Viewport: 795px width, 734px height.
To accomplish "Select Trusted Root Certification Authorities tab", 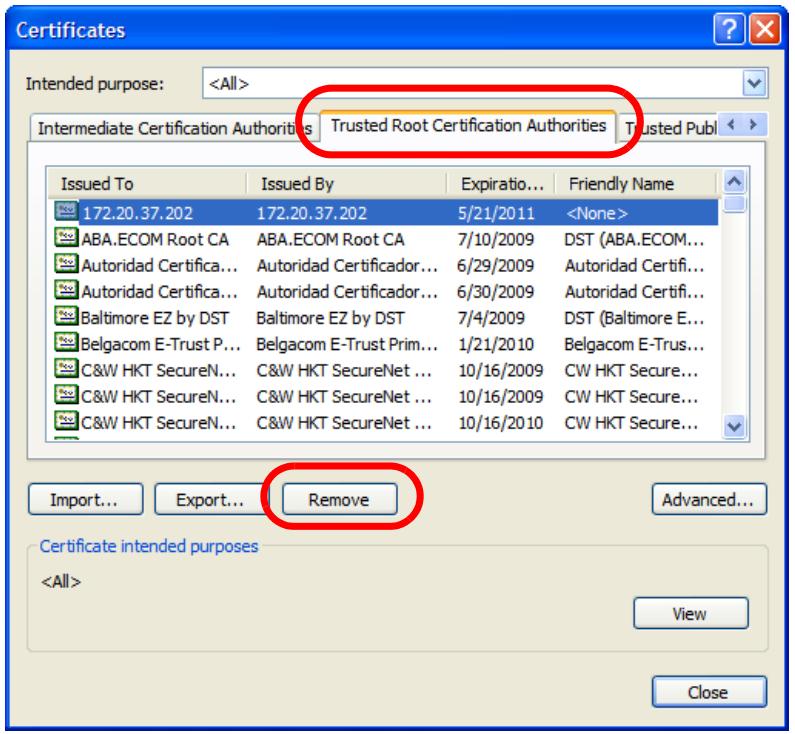I will point(468,125).
